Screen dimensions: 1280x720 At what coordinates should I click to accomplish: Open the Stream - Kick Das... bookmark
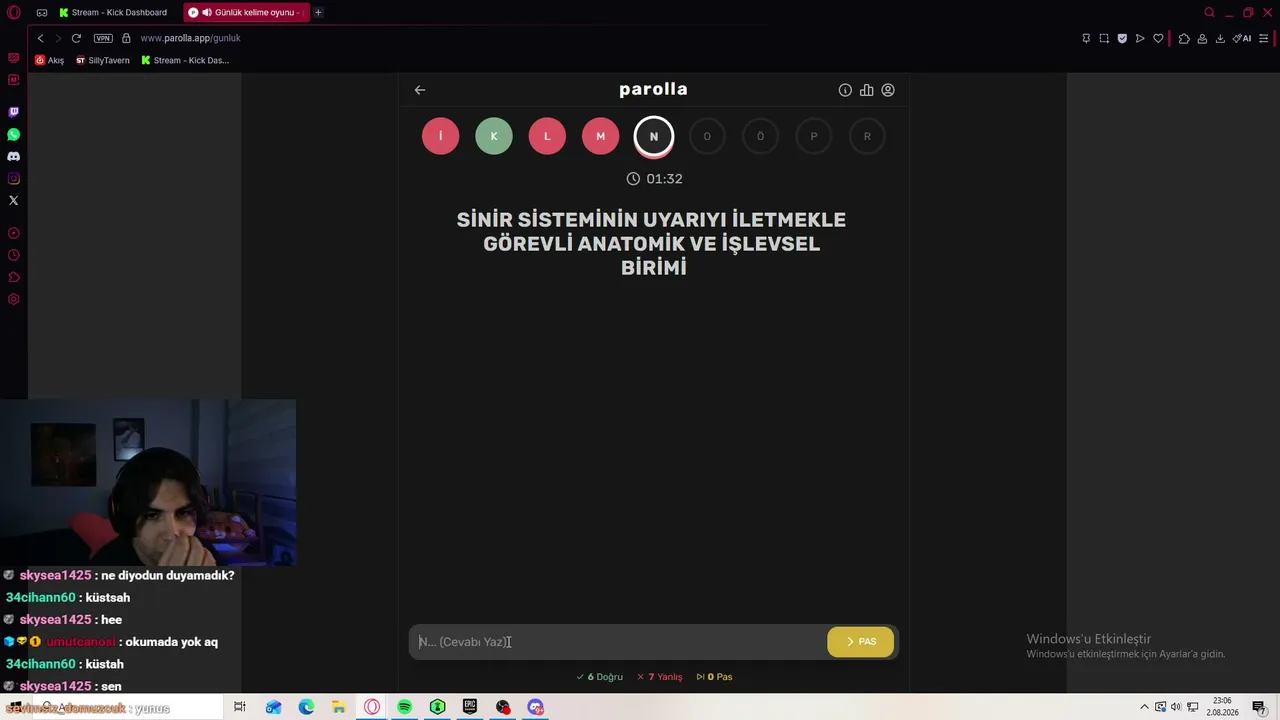pyautogui.click(x=185, y=60)
